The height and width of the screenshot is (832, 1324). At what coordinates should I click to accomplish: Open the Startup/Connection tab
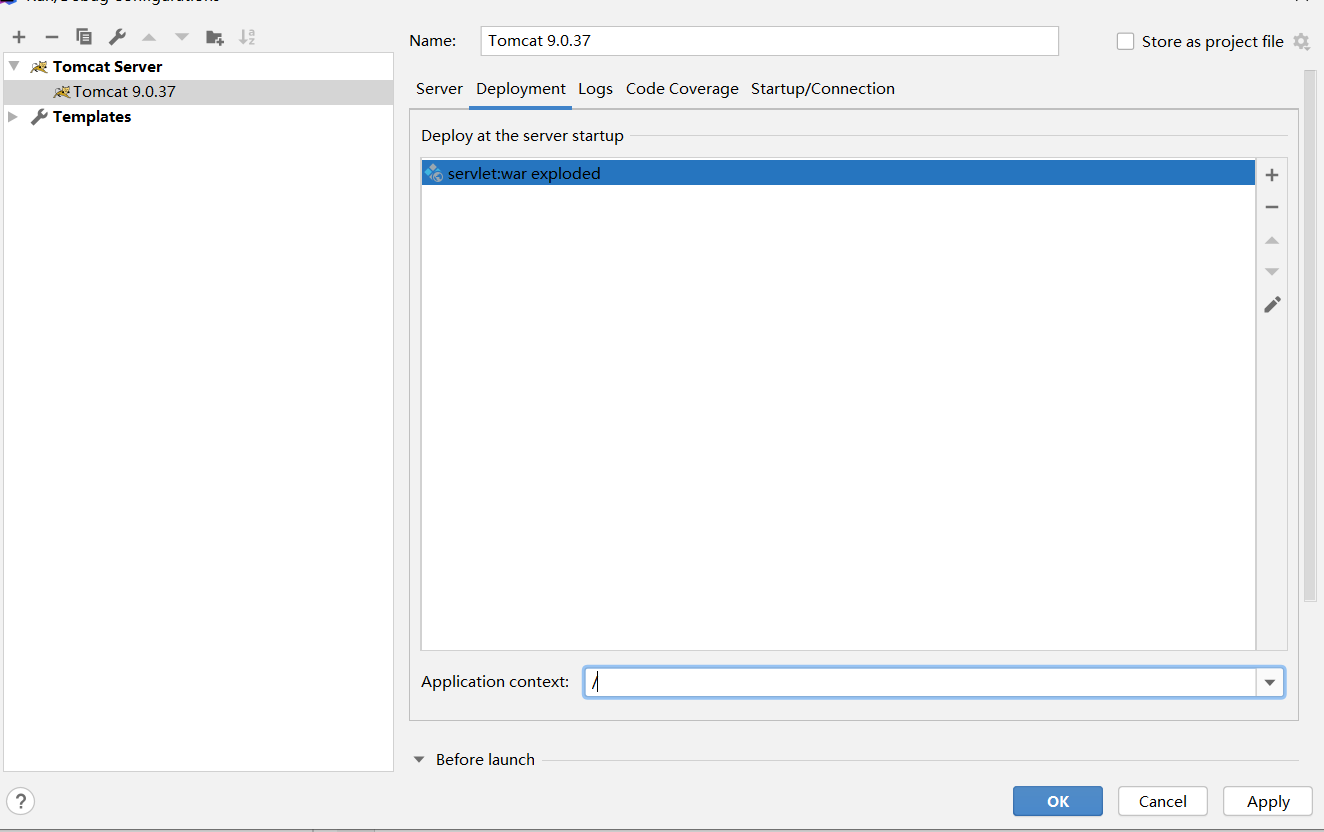coord(823,89)
